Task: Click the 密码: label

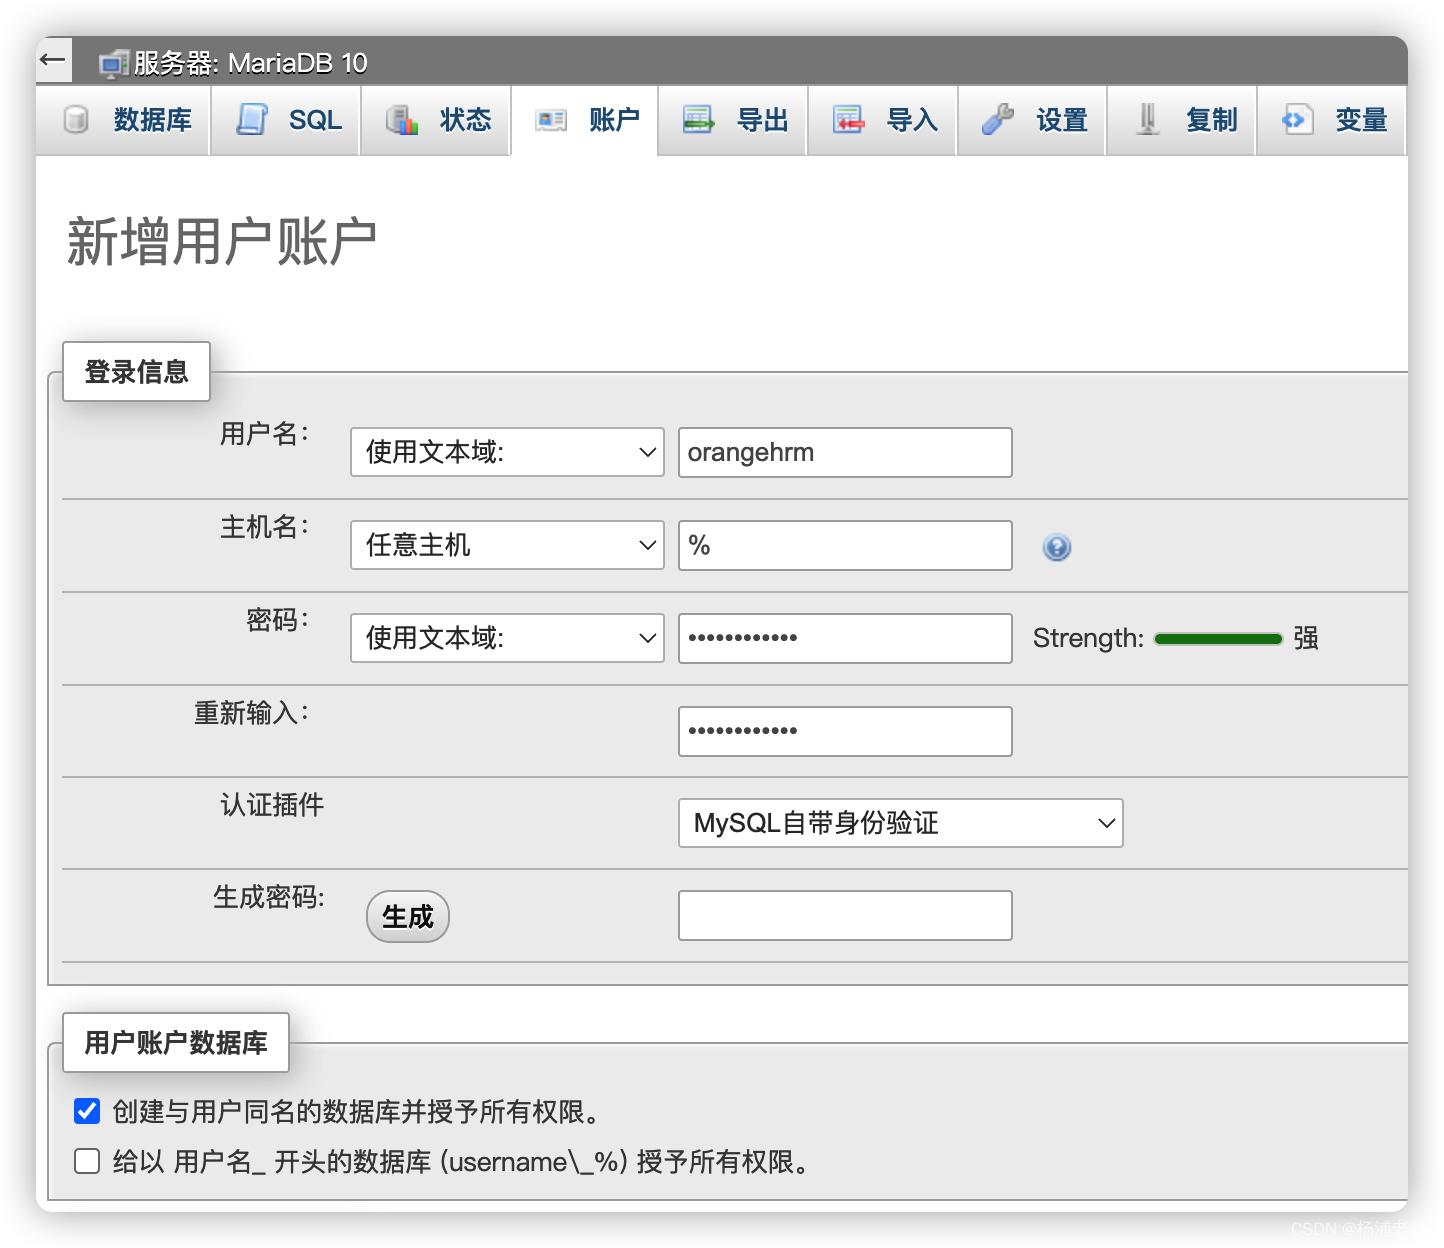Action: tap(277, 620)
